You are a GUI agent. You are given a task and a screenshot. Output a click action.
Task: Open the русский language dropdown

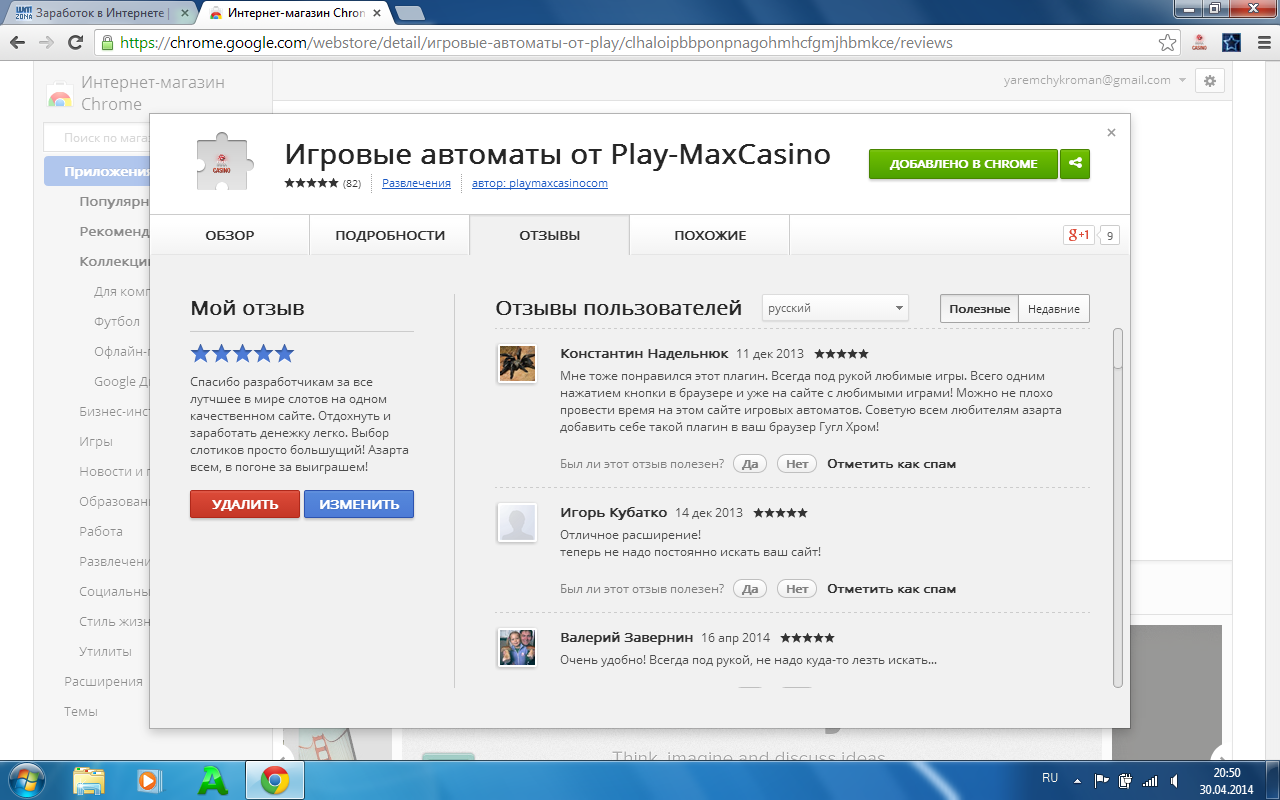click(835, 308)
